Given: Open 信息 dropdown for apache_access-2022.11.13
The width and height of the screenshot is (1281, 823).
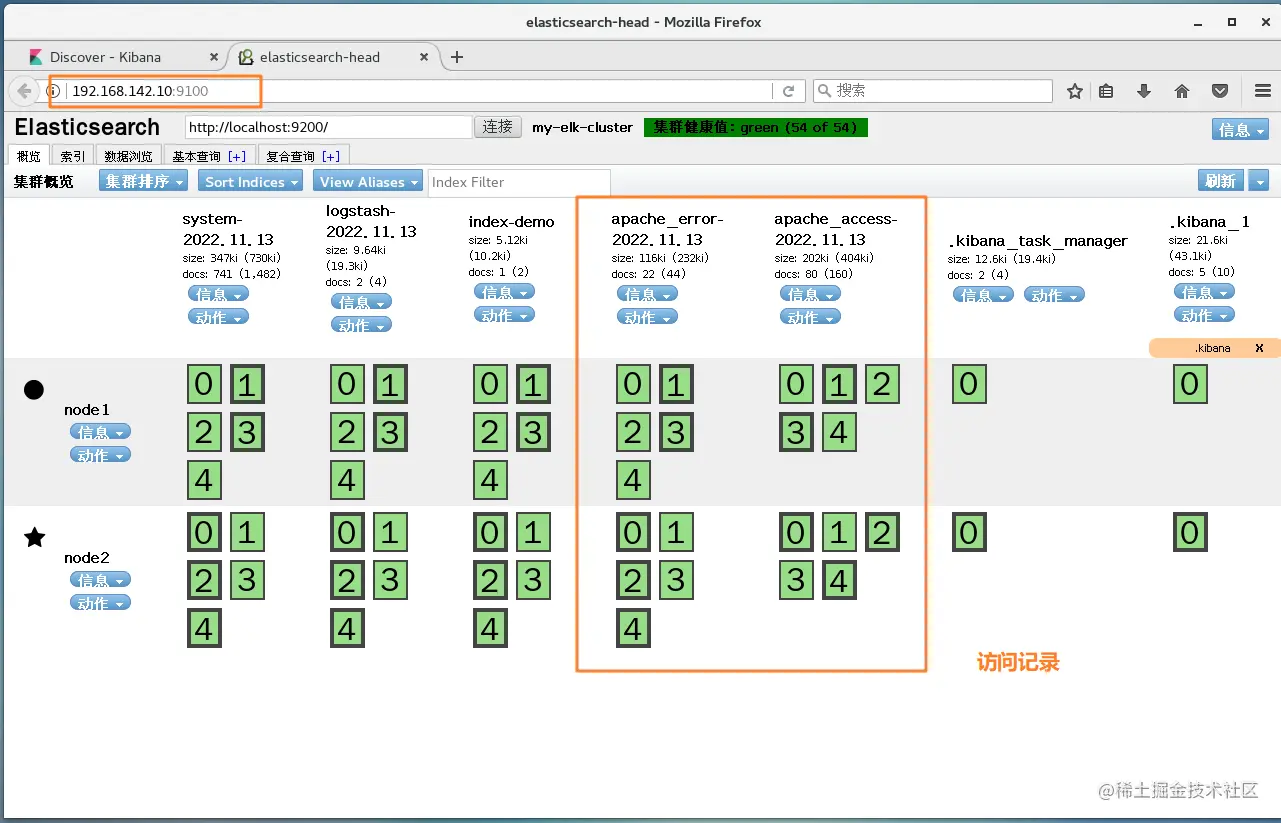Looking at the screenshot, I should pyautogui.click(x=810, y=294).
